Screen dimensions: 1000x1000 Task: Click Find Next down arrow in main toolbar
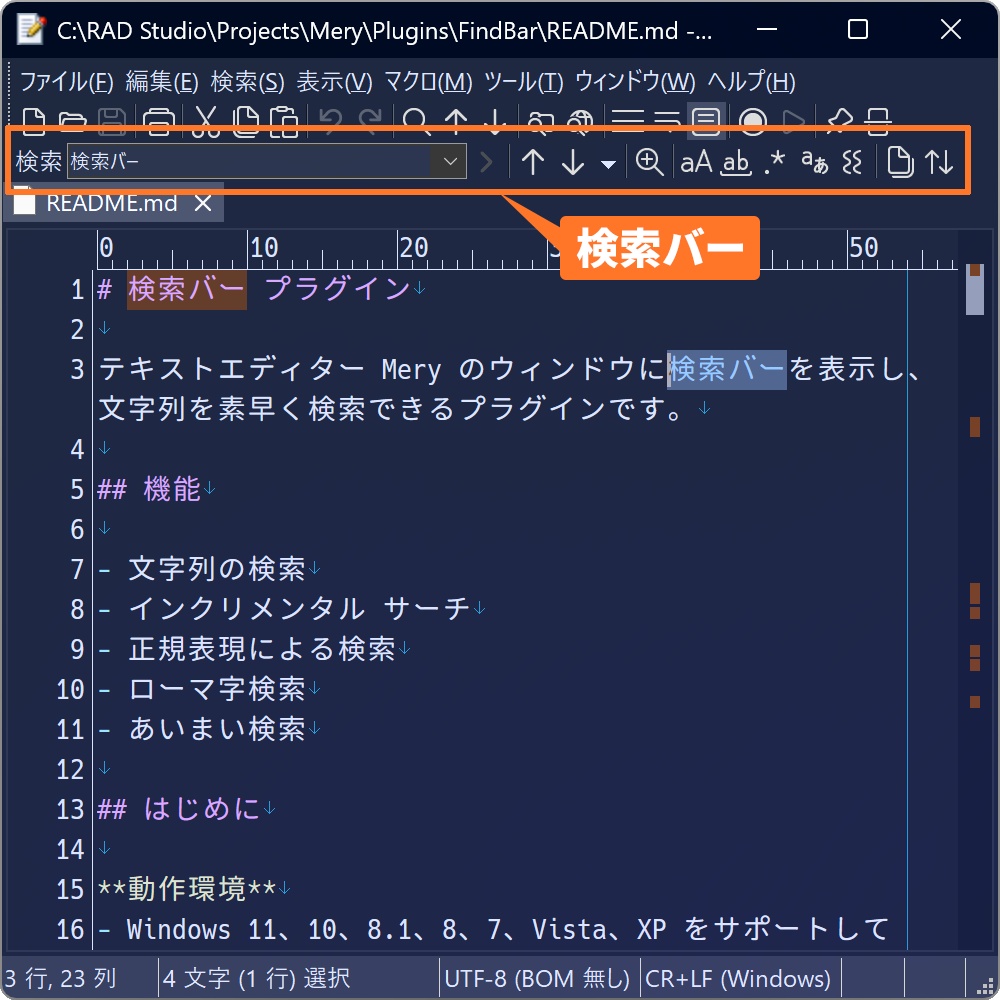pos(495,121)
